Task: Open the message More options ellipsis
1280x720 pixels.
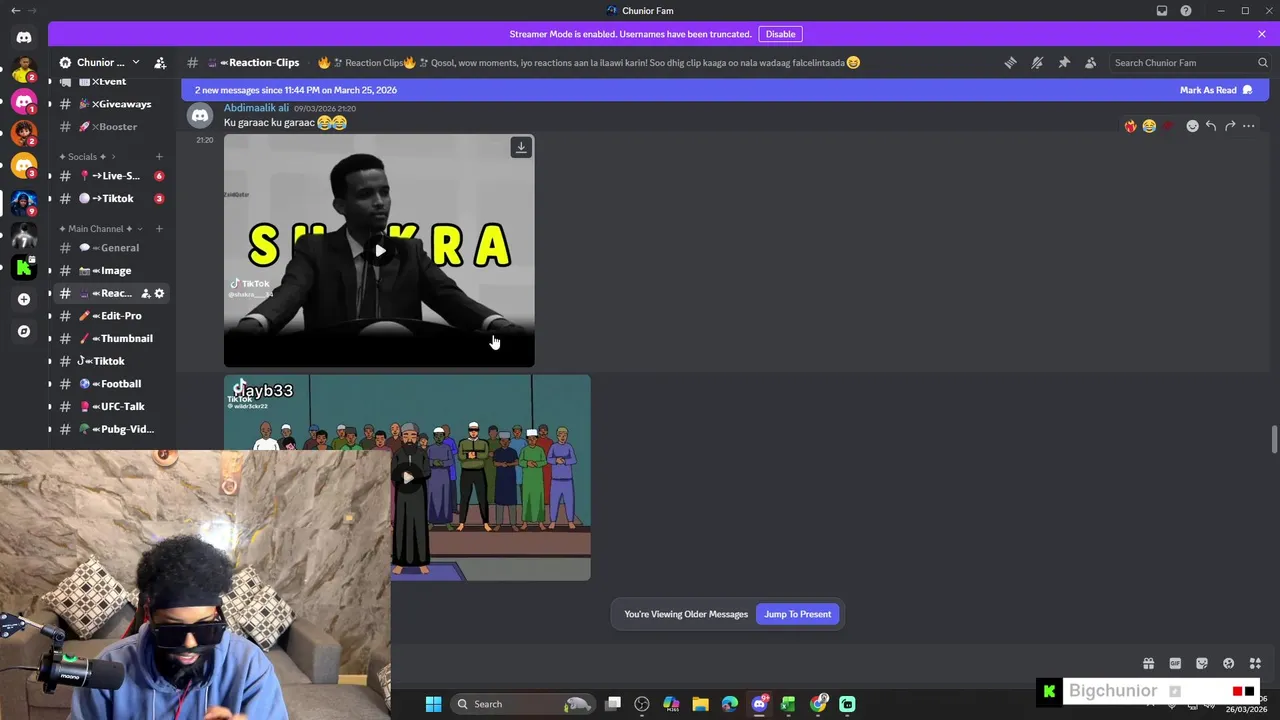Action: click(x=1249, y=126)
